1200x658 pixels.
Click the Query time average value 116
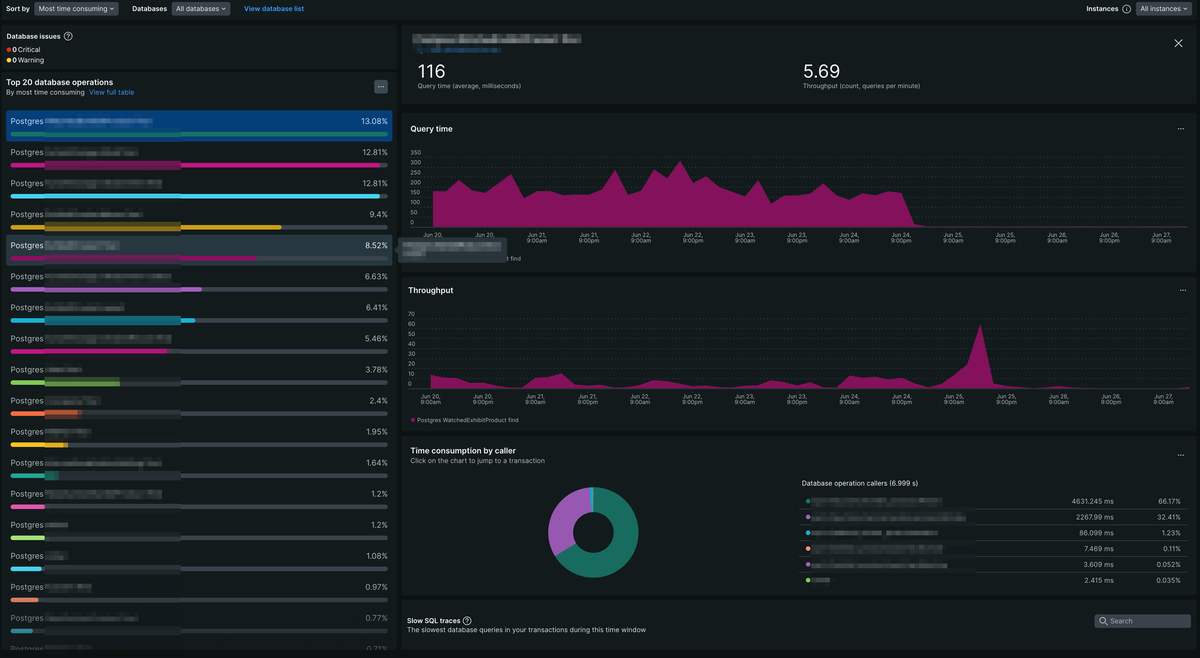click(431, 71)
